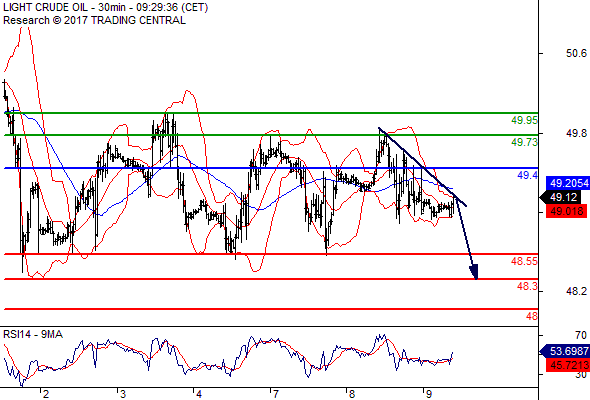This screenshot has width=590, height=400.
Task: Select the 48.55 red support label
Action: [x=524, y=261]
